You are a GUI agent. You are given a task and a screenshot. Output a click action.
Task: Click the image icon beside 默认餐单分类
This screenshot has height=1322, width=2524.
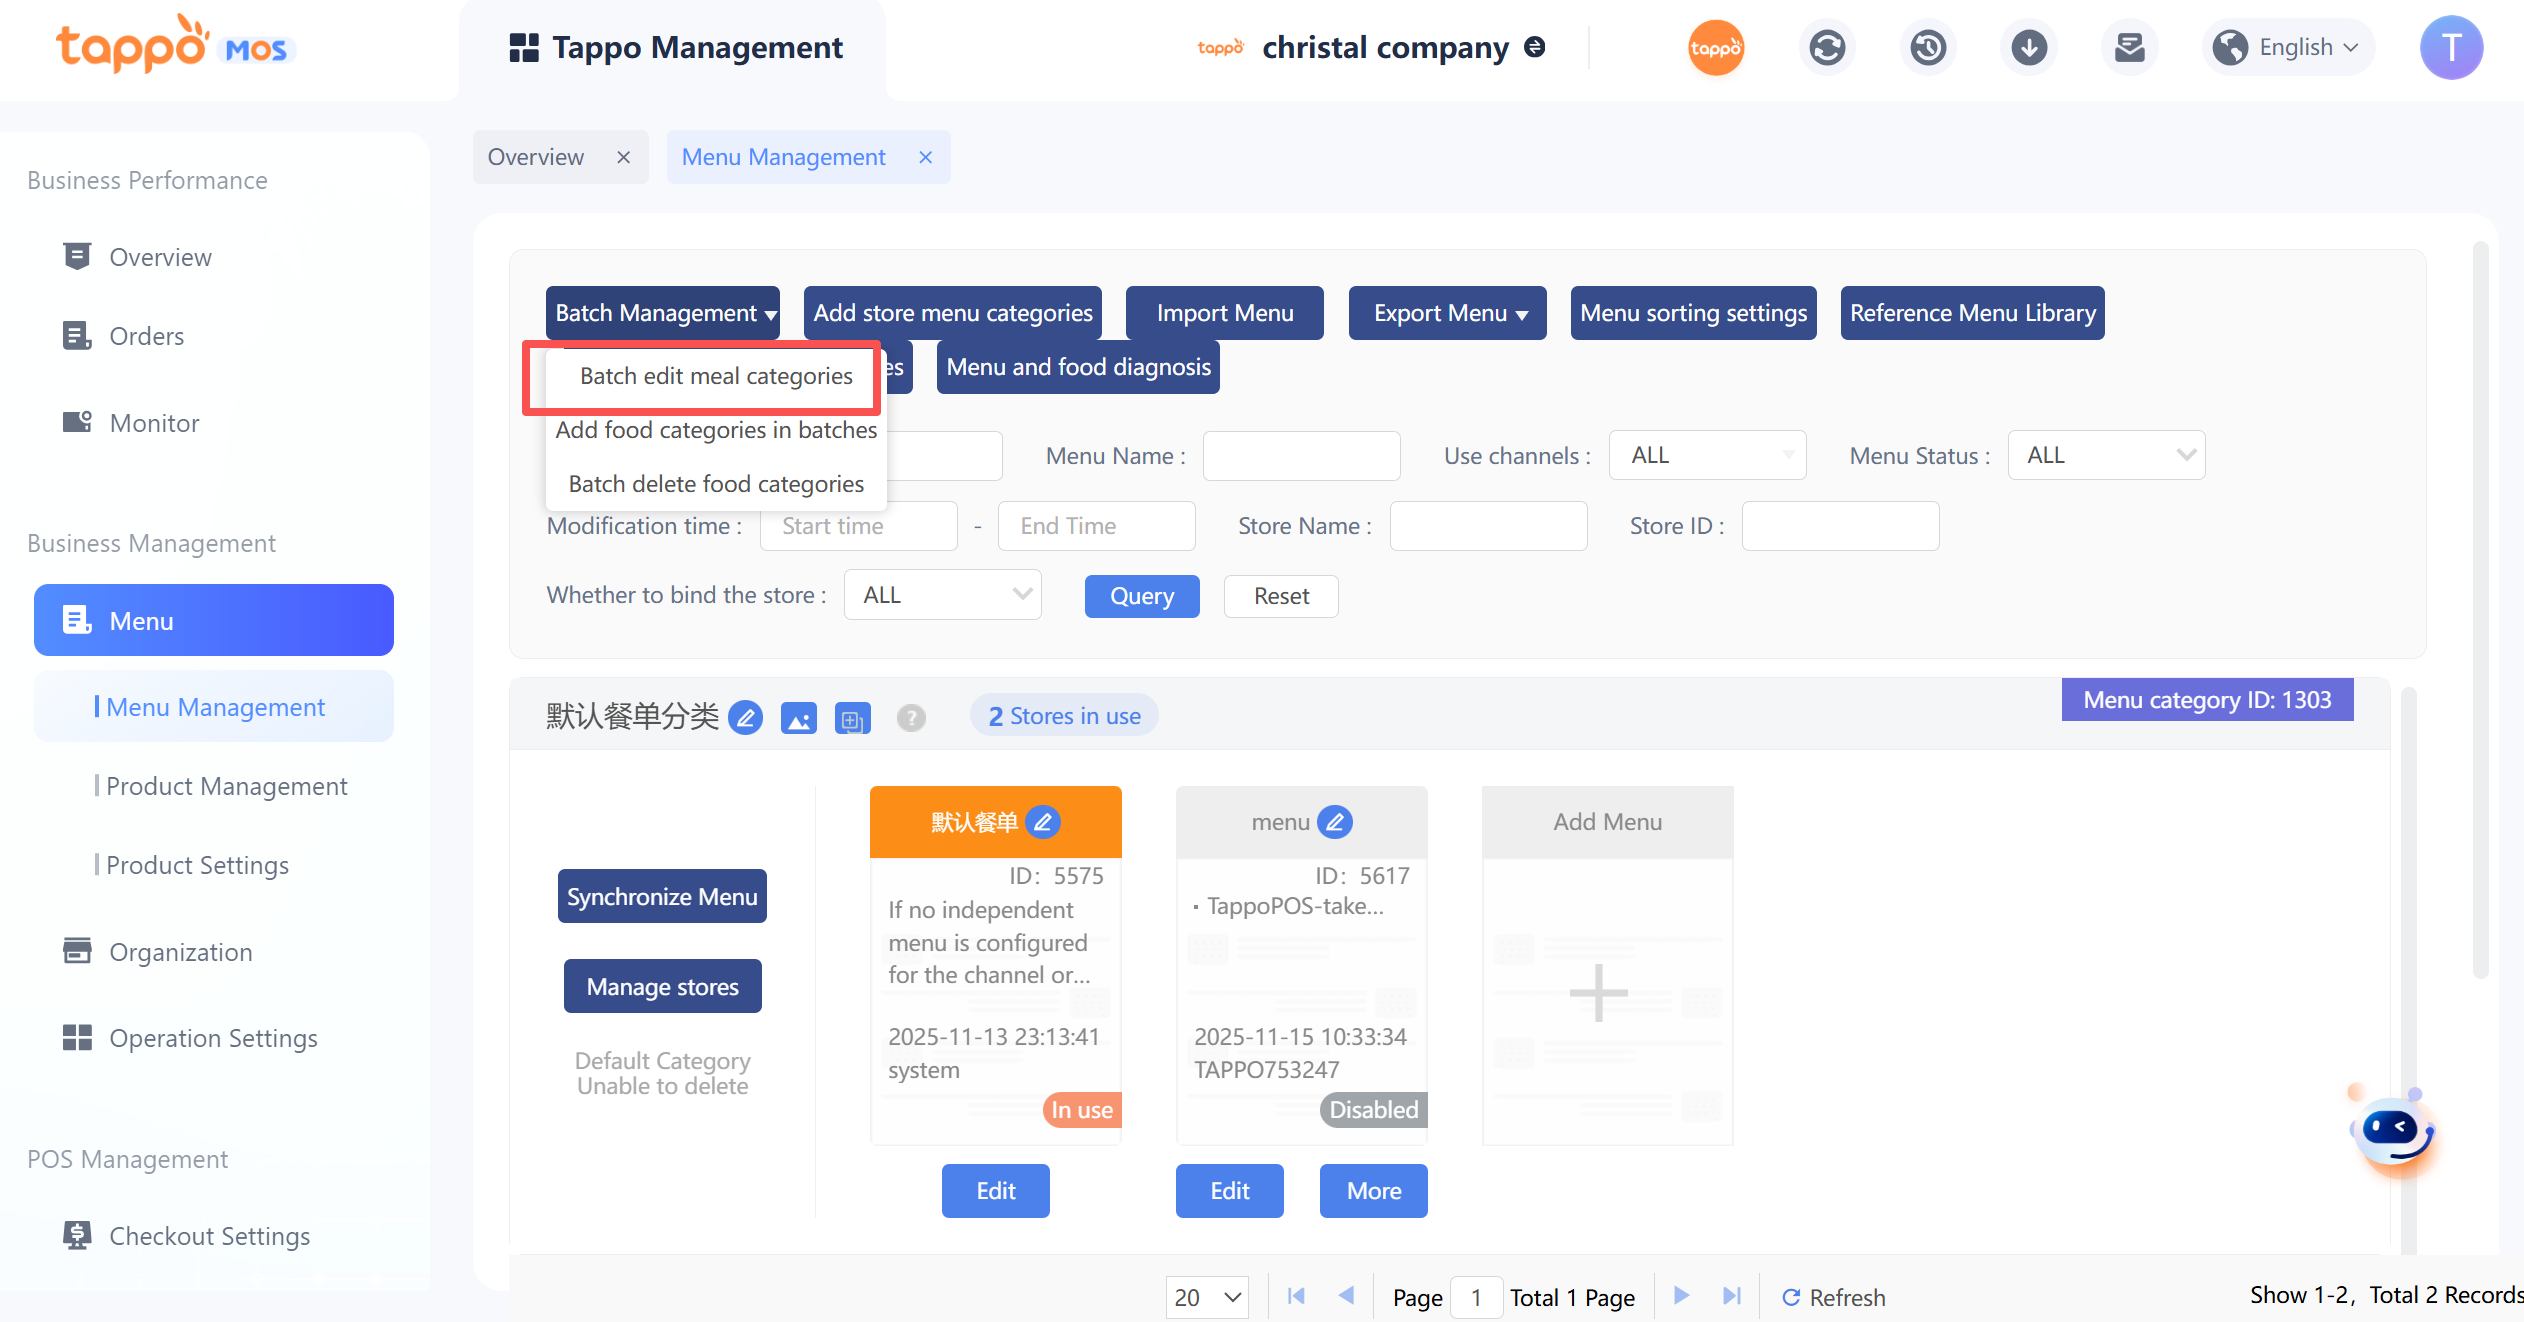point(798,718)
